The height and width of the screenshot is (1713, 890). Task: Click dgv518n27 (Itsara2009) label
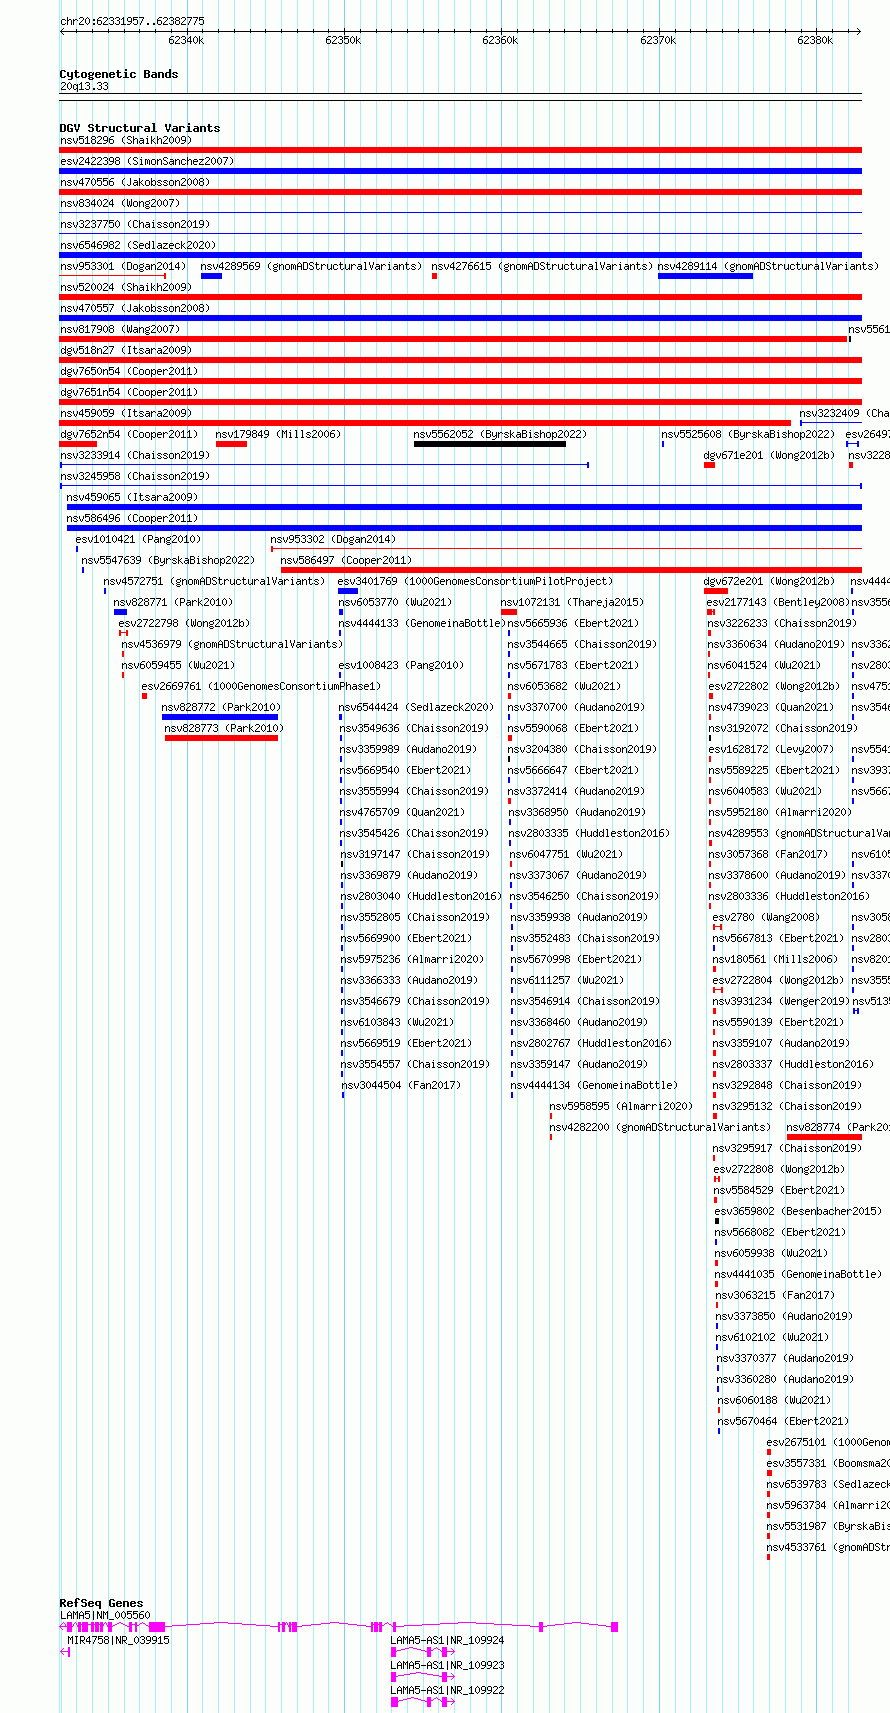click(126, 351)
